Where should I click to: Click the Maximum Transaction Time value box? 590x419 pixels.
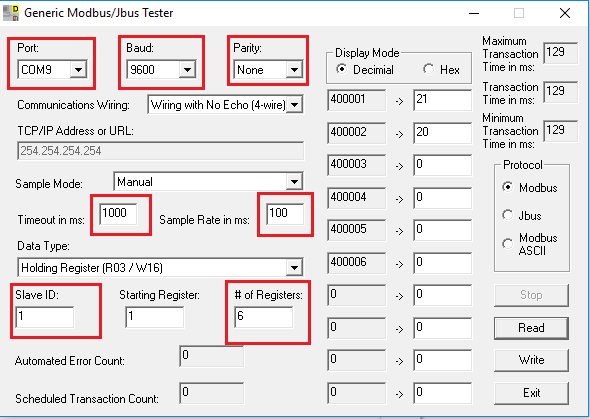pos(560,53)
